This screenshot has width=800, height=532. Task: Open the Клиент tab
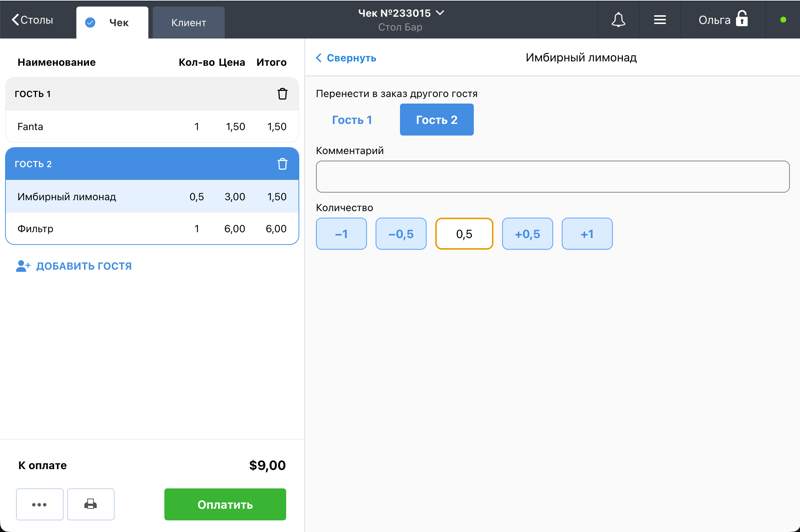pyautogui.click(x=188, y=22)
